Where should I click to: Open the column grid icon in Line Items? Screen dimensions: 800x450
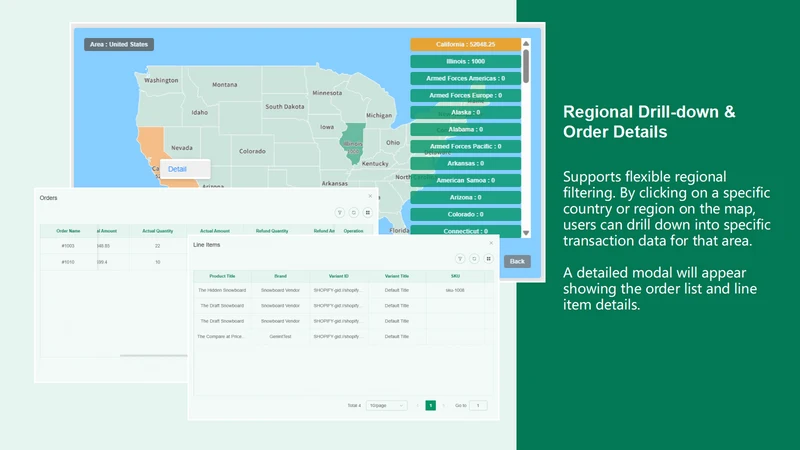488,259
